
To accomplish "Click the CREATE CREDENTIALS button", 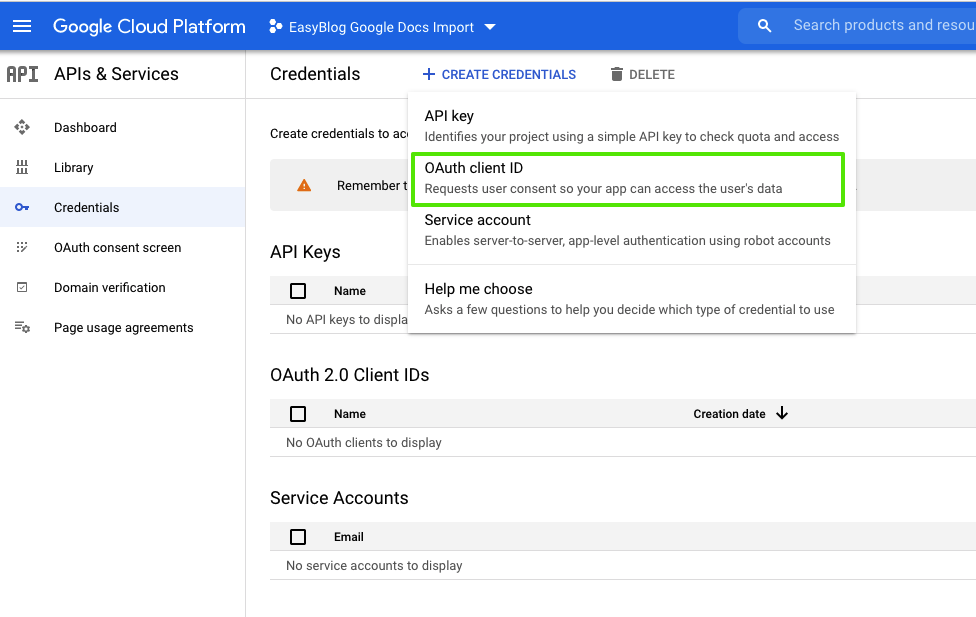I will pyautogui.click(x=499, y=75).
